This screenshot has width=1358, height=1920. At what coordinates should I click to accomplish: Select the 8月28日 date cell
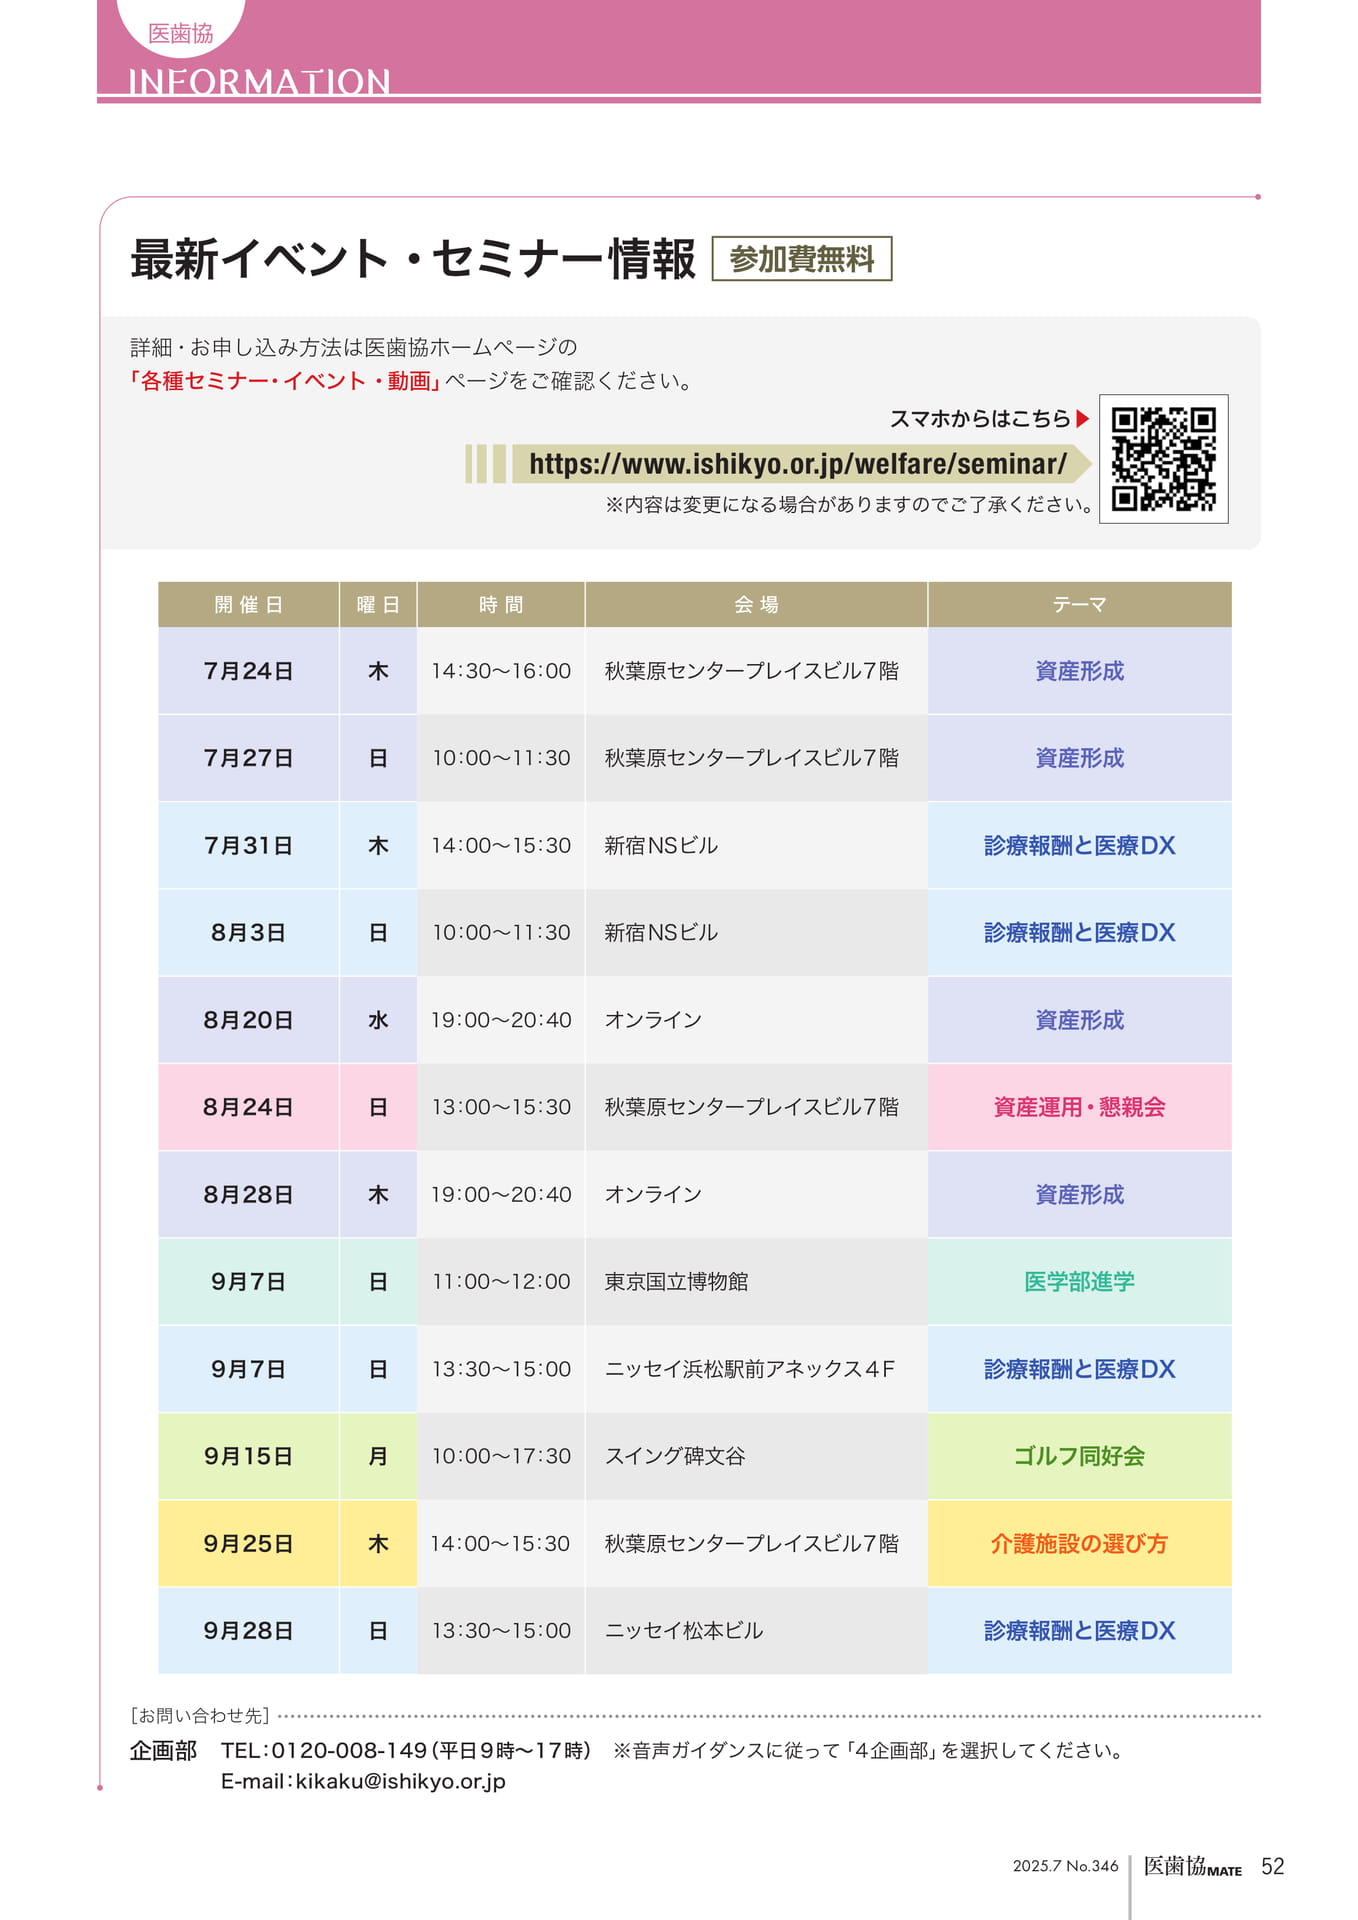tap(249, 1195)
